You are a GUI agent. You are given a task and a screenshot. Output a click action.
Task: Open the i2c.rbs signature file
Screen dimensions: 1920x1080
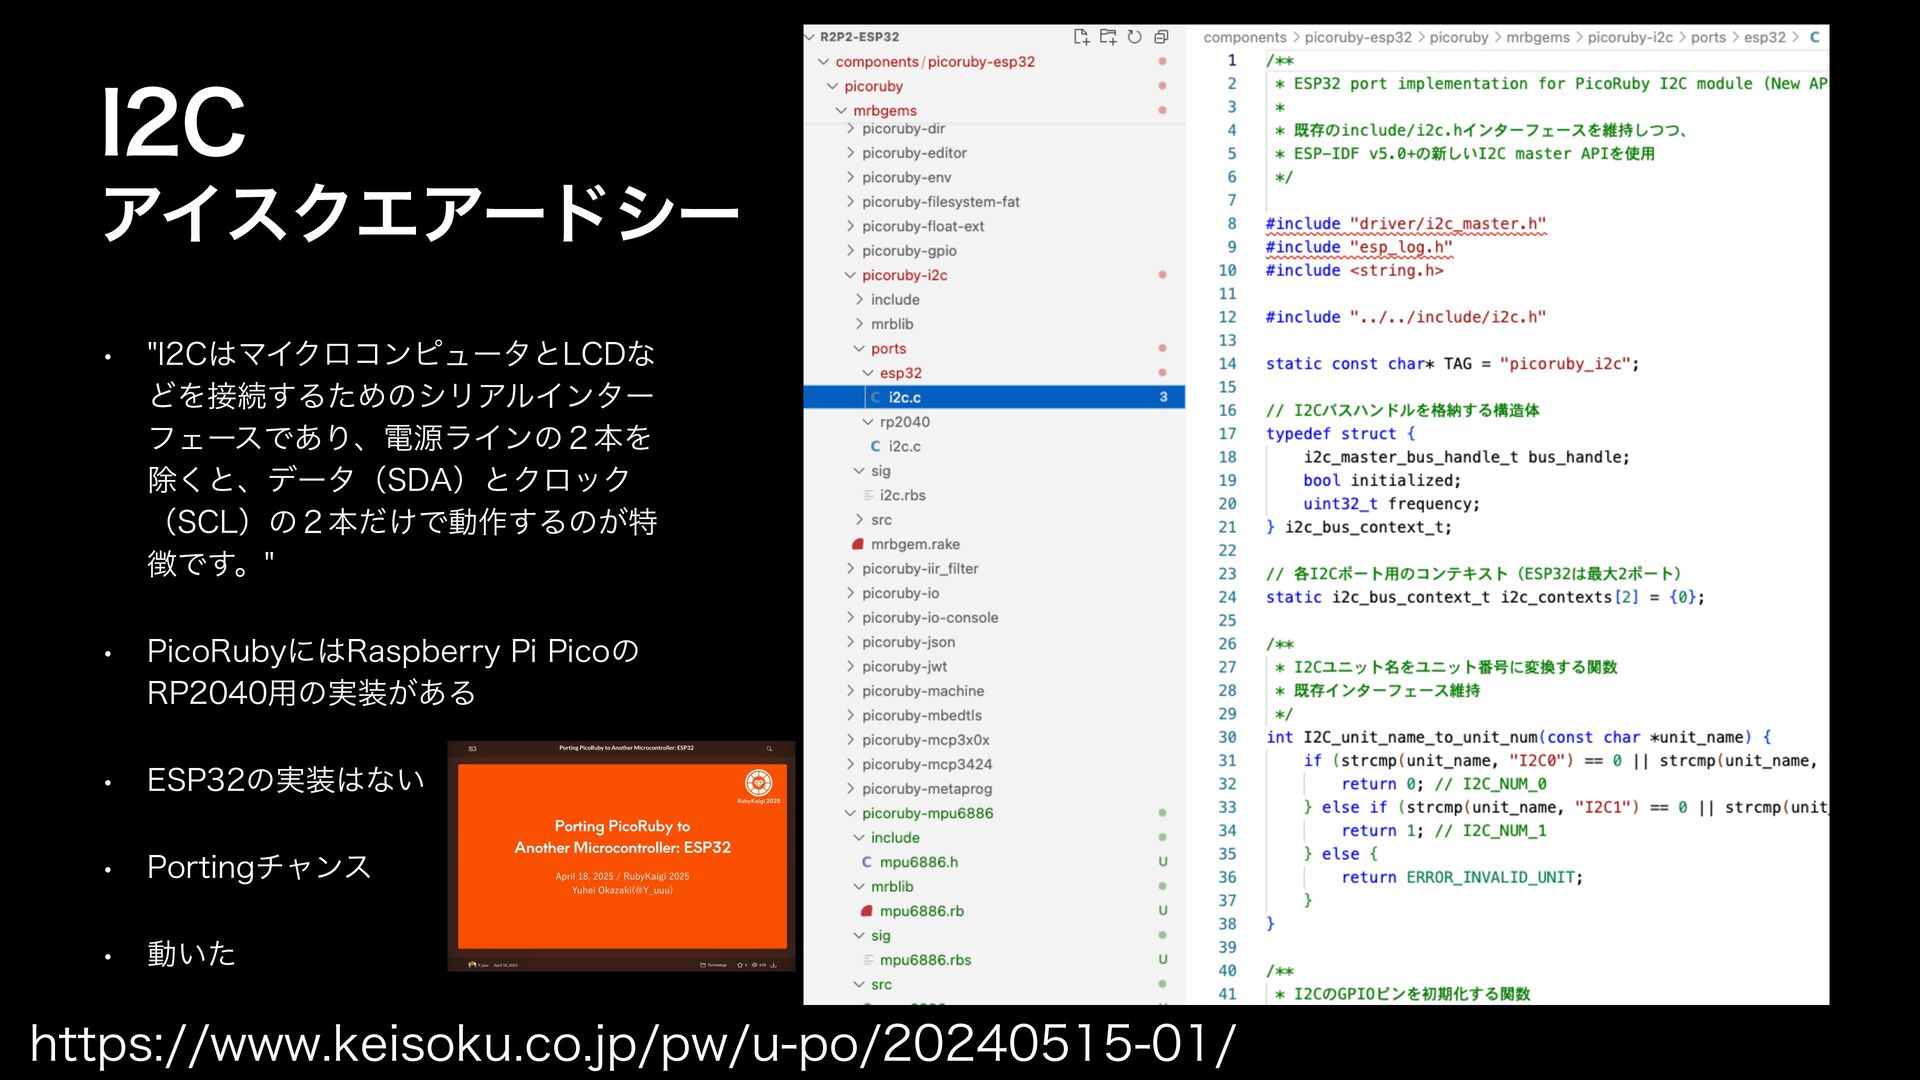click(x=902, y=495)
